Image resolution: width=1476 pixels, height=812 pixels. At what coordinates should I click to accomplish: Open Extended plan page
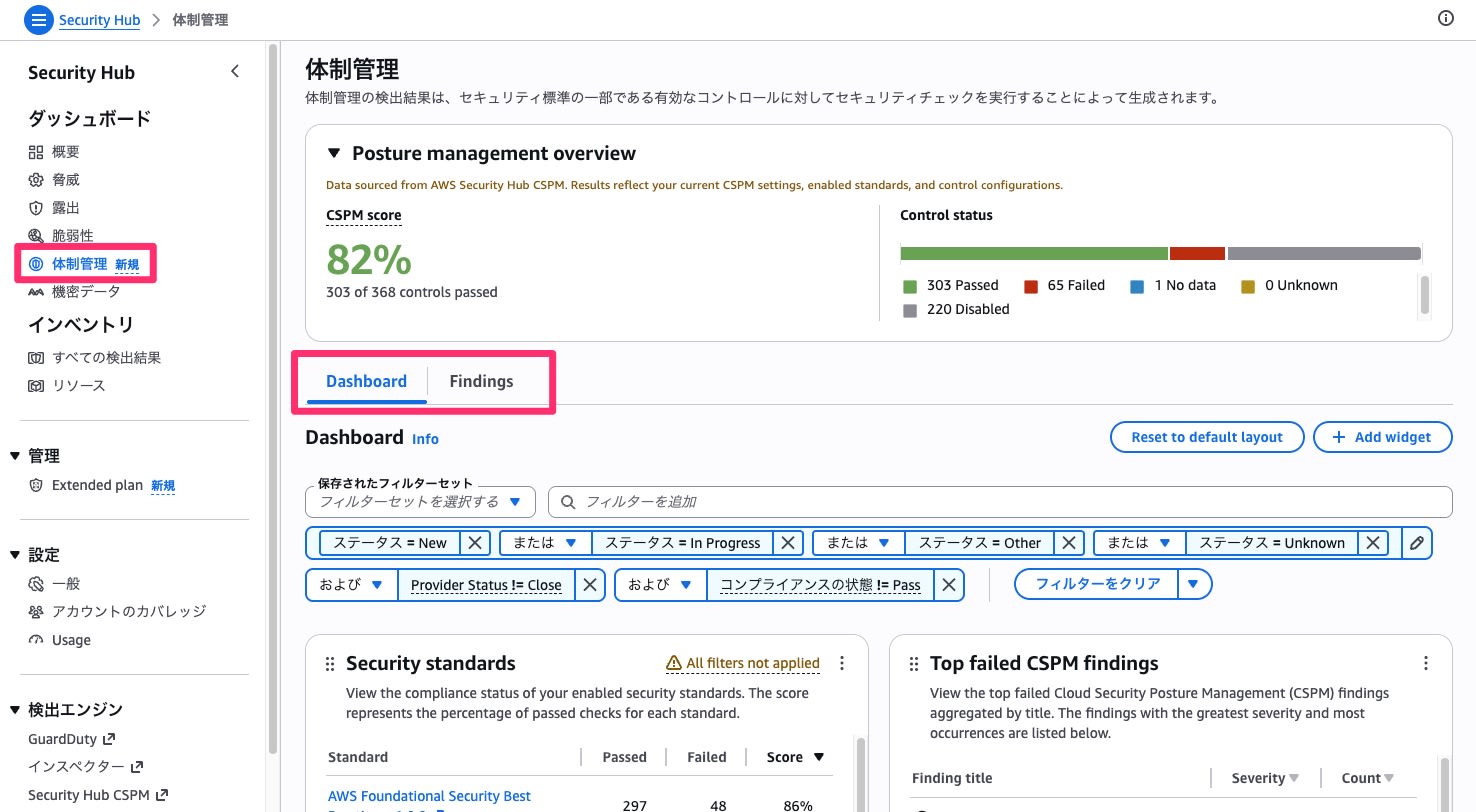tap(97, 485)
